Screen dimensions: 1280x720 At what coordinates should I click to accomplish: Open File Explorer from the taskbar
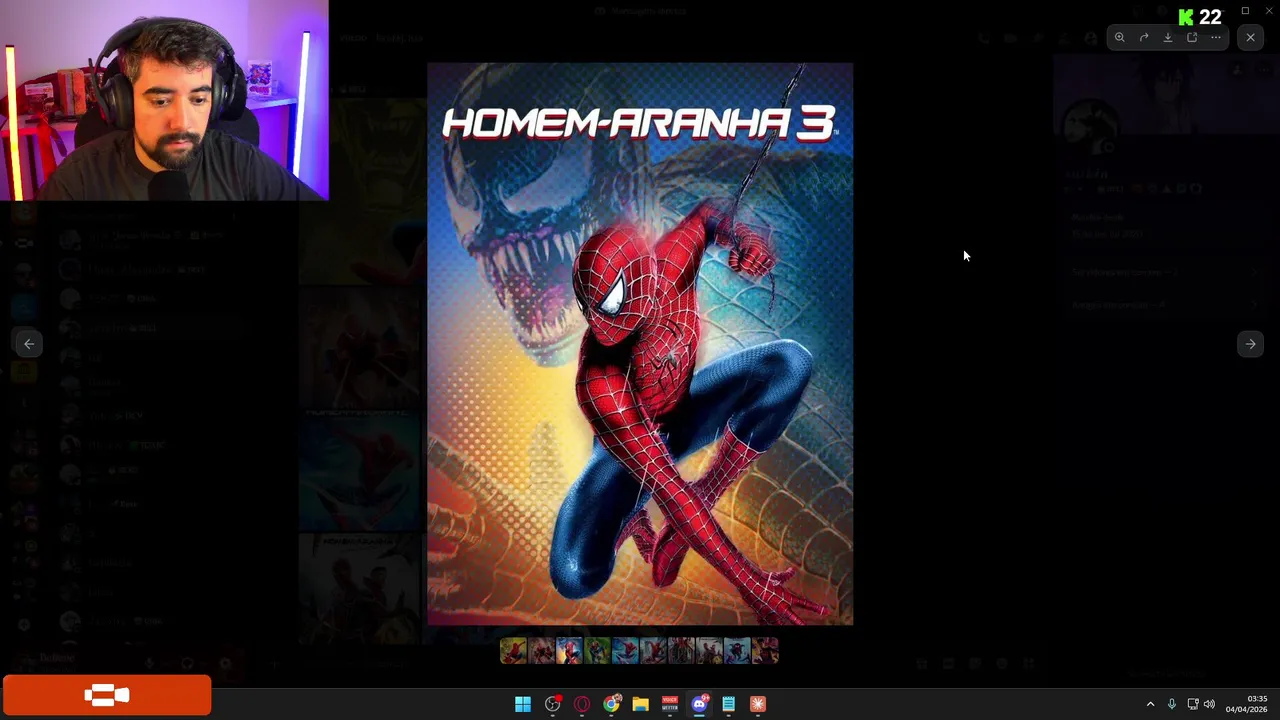pos(641,704)
